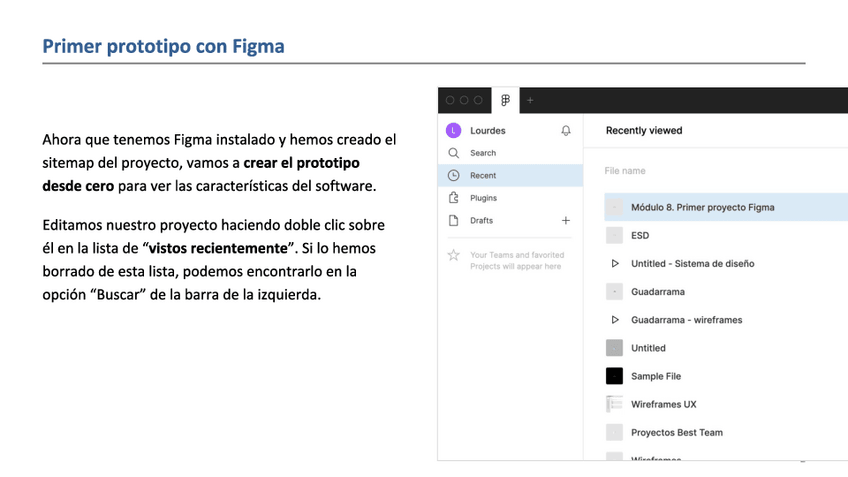Sort by File name column header
Viewport: 848px width, 477px height.
pos(625,171)
